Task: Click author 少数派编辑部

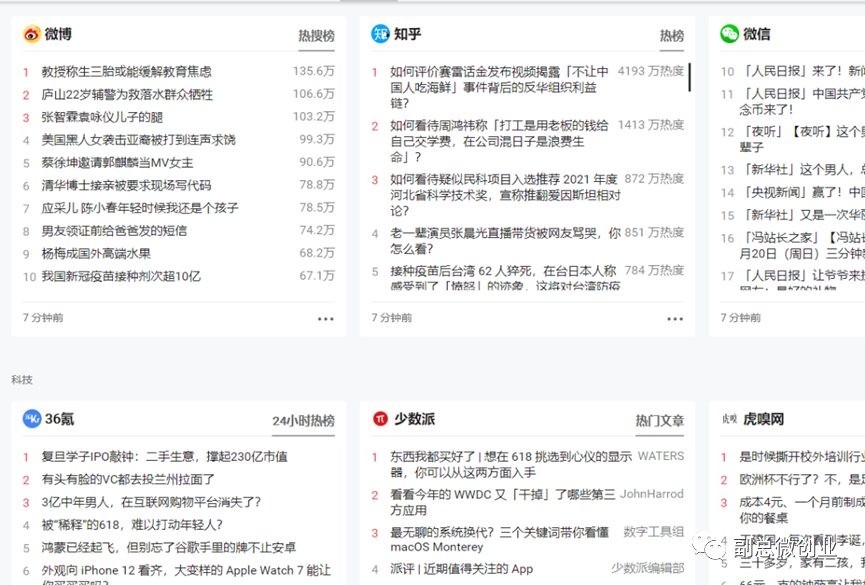Action: pos(648,568)
